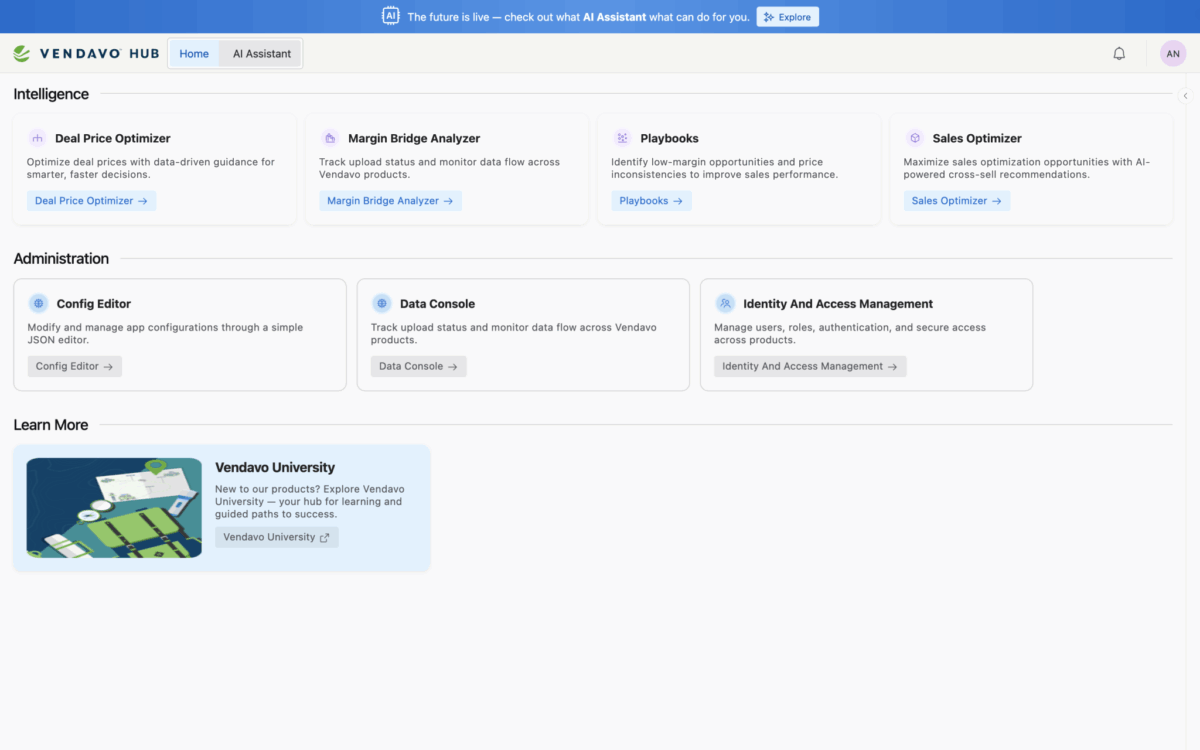The height and width of the screenshot is (750, 1200).
Task: Launch Playbooks via its arrow button
Action: [x=651, y=201]
